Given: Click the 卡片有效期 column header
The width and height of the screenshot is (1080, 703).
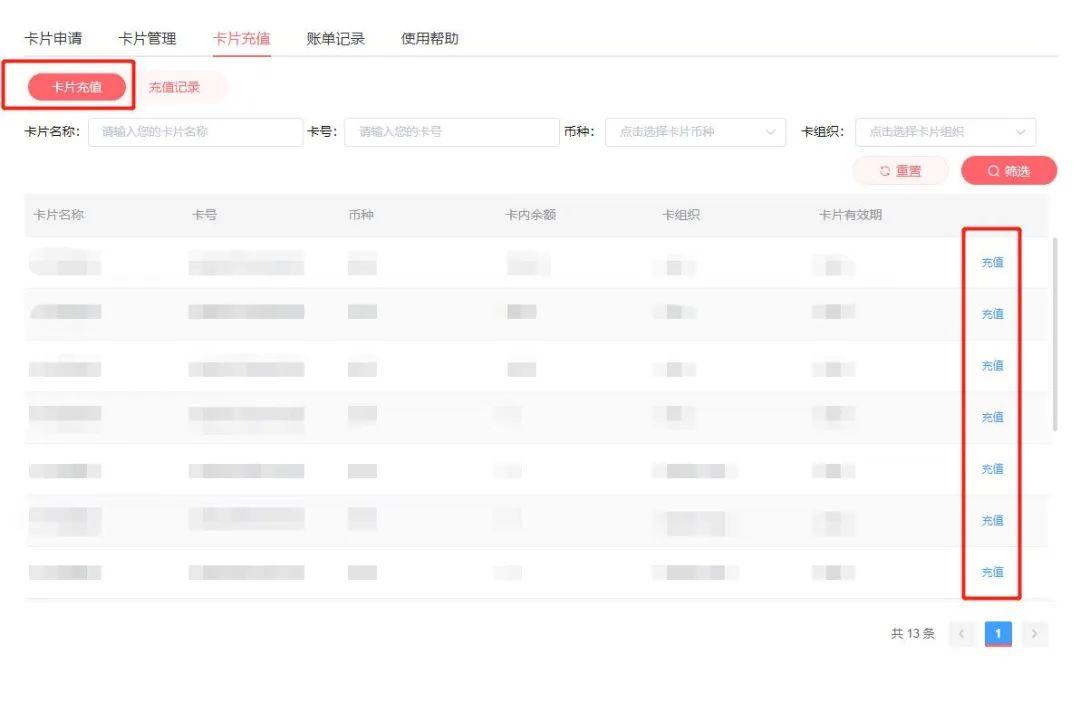Looking at the screenshot, I should (x=851, y=215).
